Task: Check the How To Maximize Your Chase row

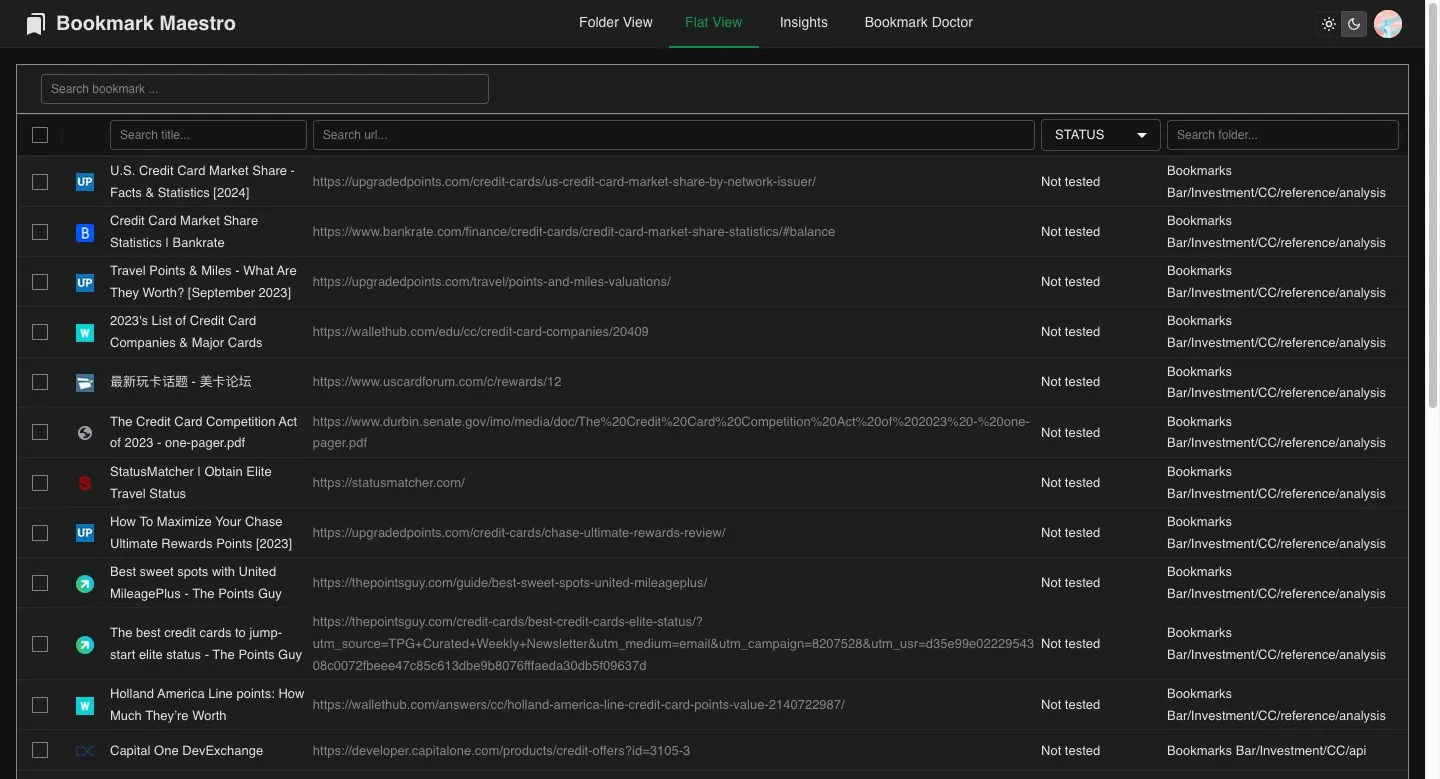Action: 40,533
